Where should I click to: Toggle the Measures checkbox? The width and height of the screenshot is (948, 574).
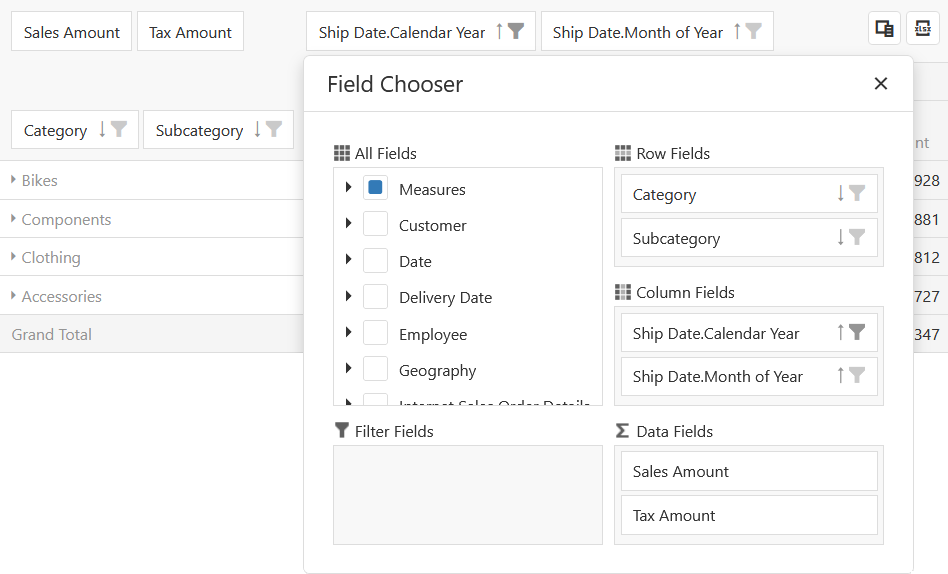376,188
